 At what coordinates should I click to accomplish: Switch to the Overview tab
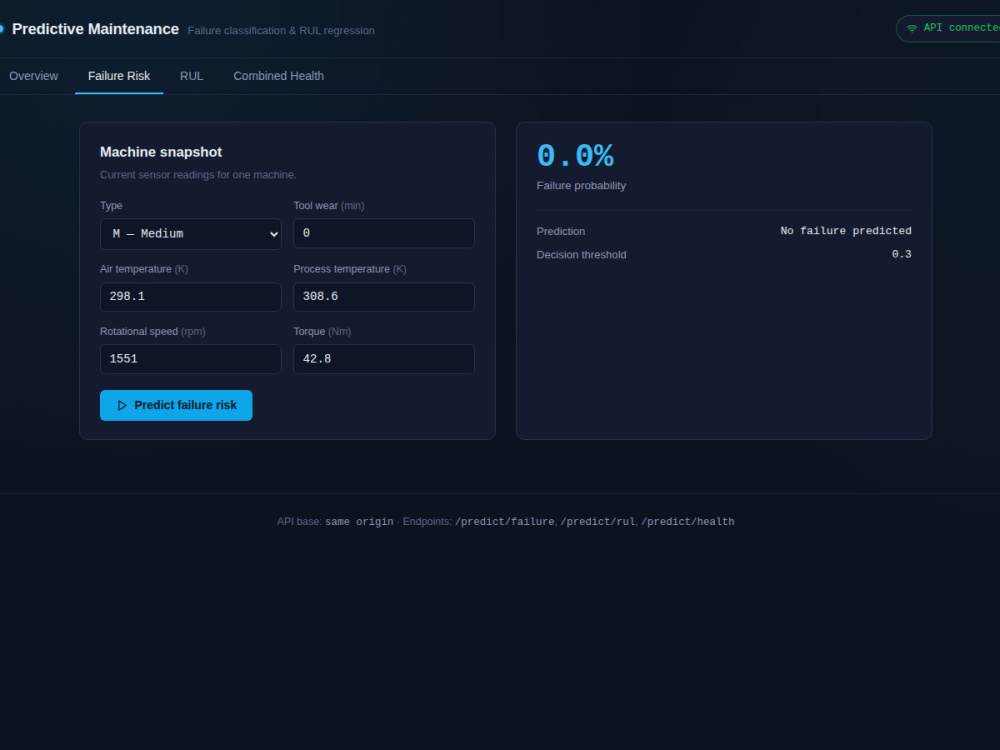[33, 76]
